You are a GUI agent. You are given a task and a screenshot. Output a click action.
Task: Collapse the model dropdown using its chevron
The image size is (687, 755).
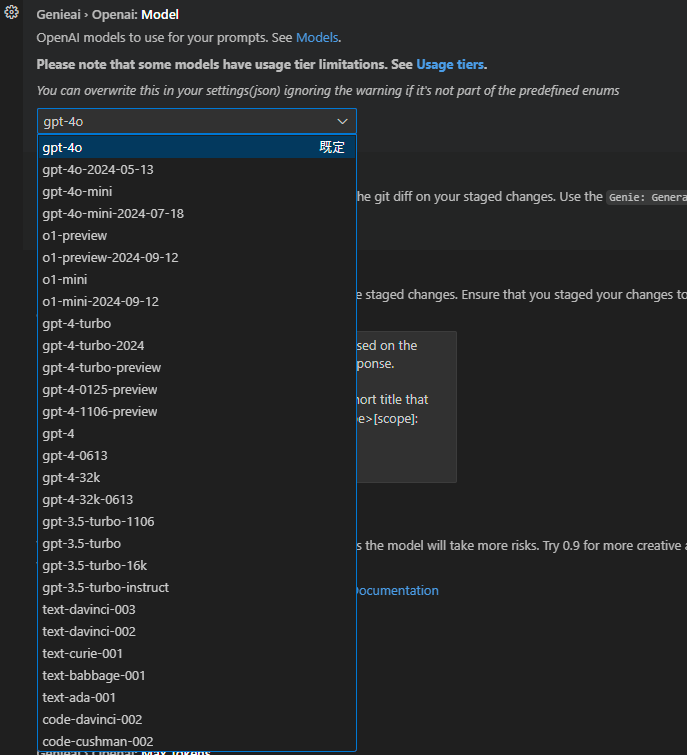pyautogui.click(x=343, y=121)
